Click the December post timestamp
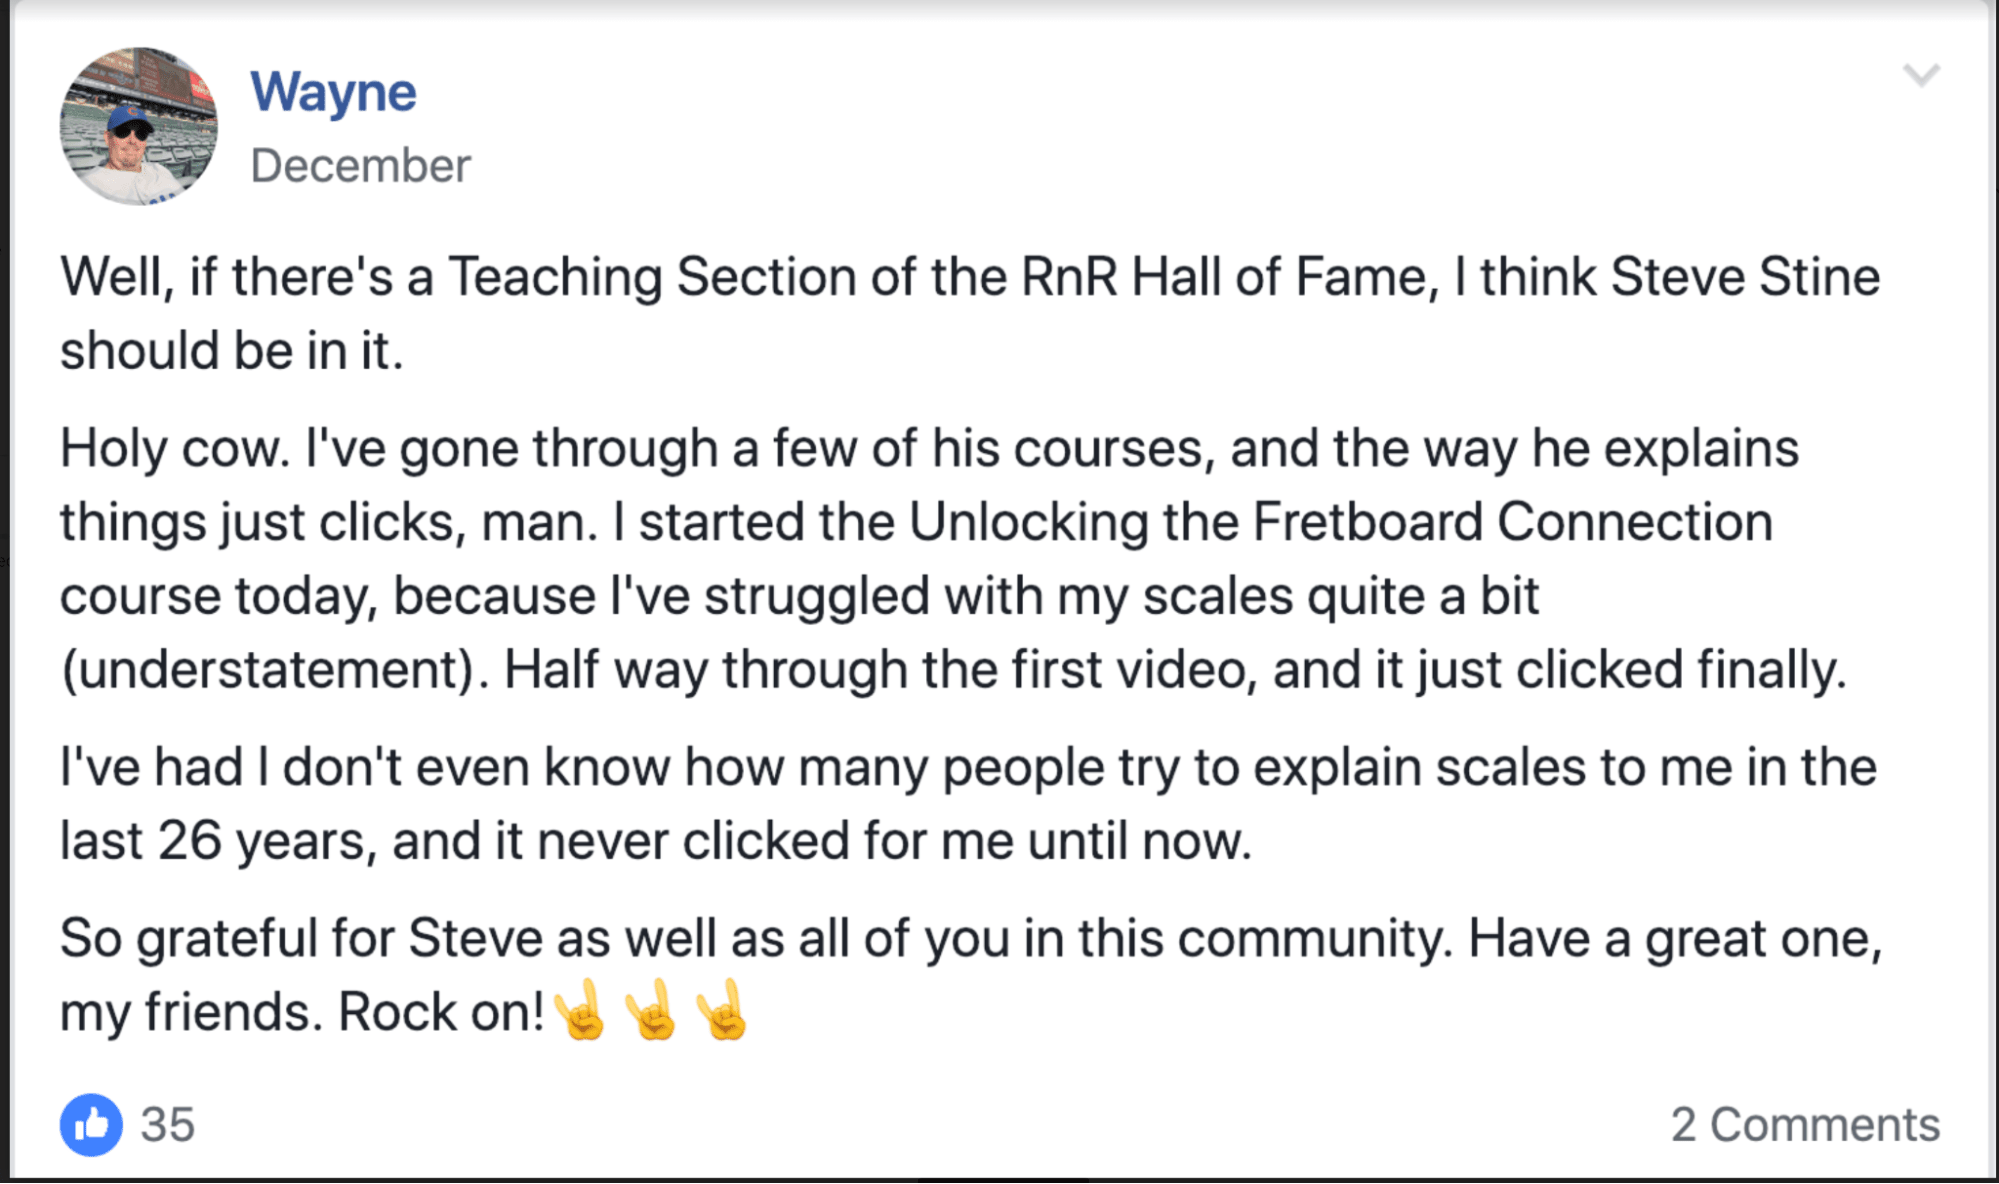This screenshot has height=1184, width=1999. click(x=360, y=166)
